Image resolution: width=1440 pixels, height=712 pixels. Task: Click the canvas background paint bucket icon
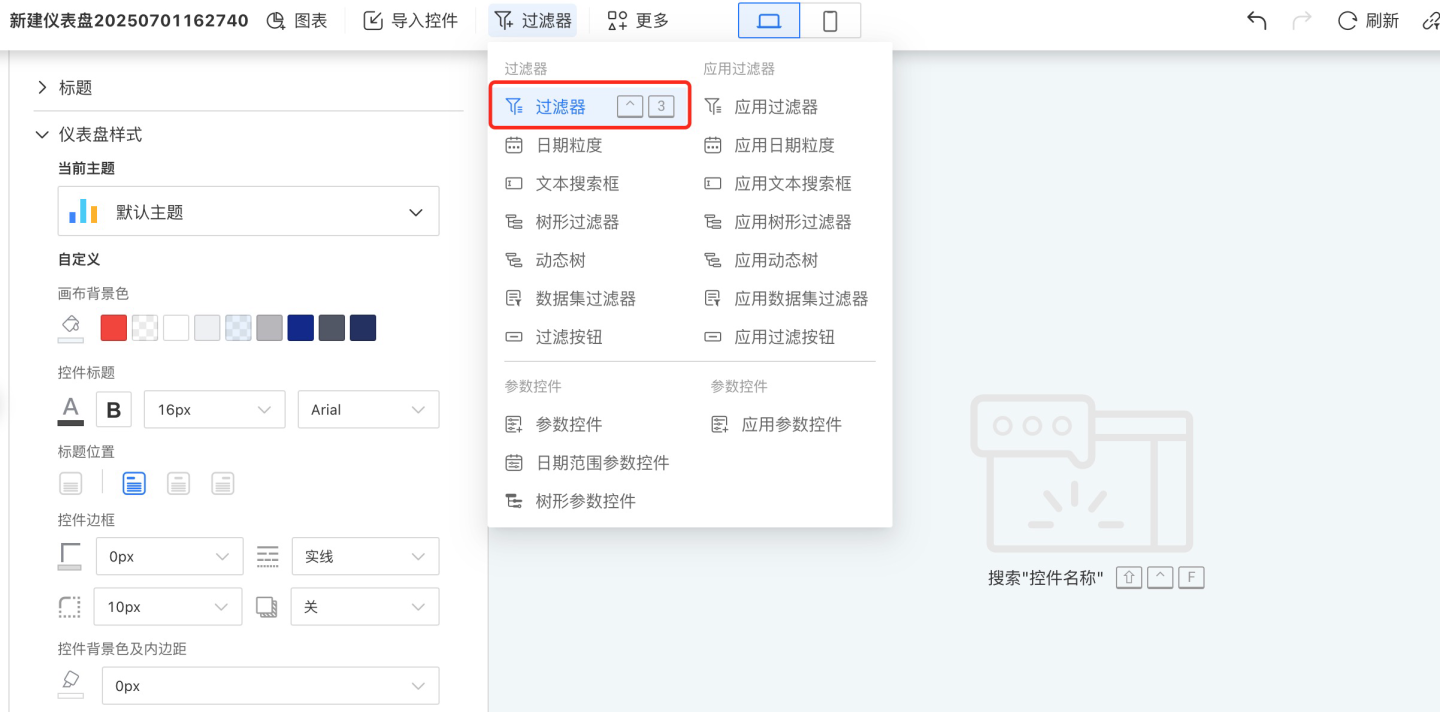coord(70,327)
